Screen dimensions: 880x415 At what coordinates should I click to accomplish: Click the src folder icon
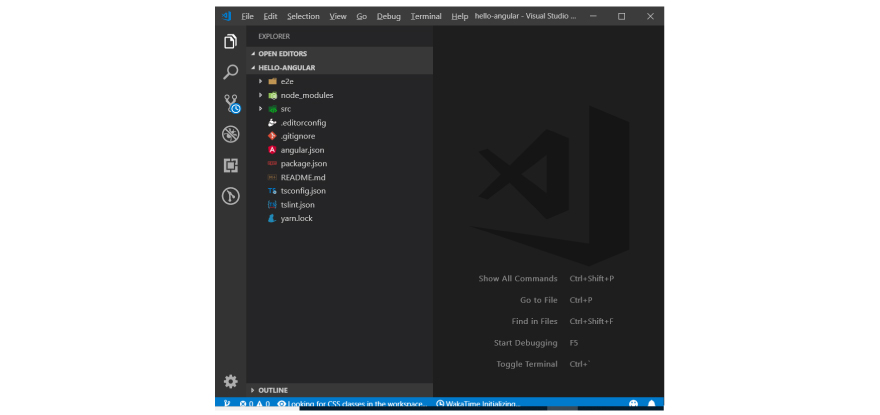pyautogui.click(x=273, y=109)
